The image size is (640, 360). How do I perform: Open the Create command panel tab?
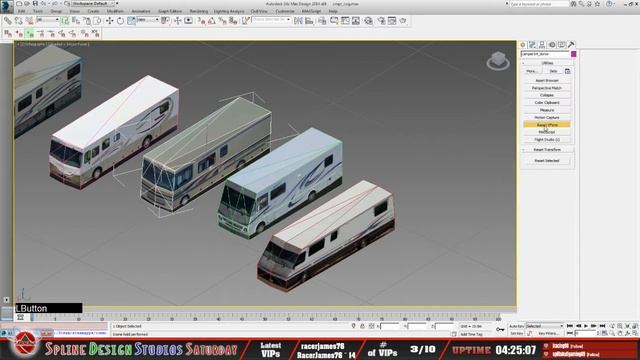pos(523,44)
